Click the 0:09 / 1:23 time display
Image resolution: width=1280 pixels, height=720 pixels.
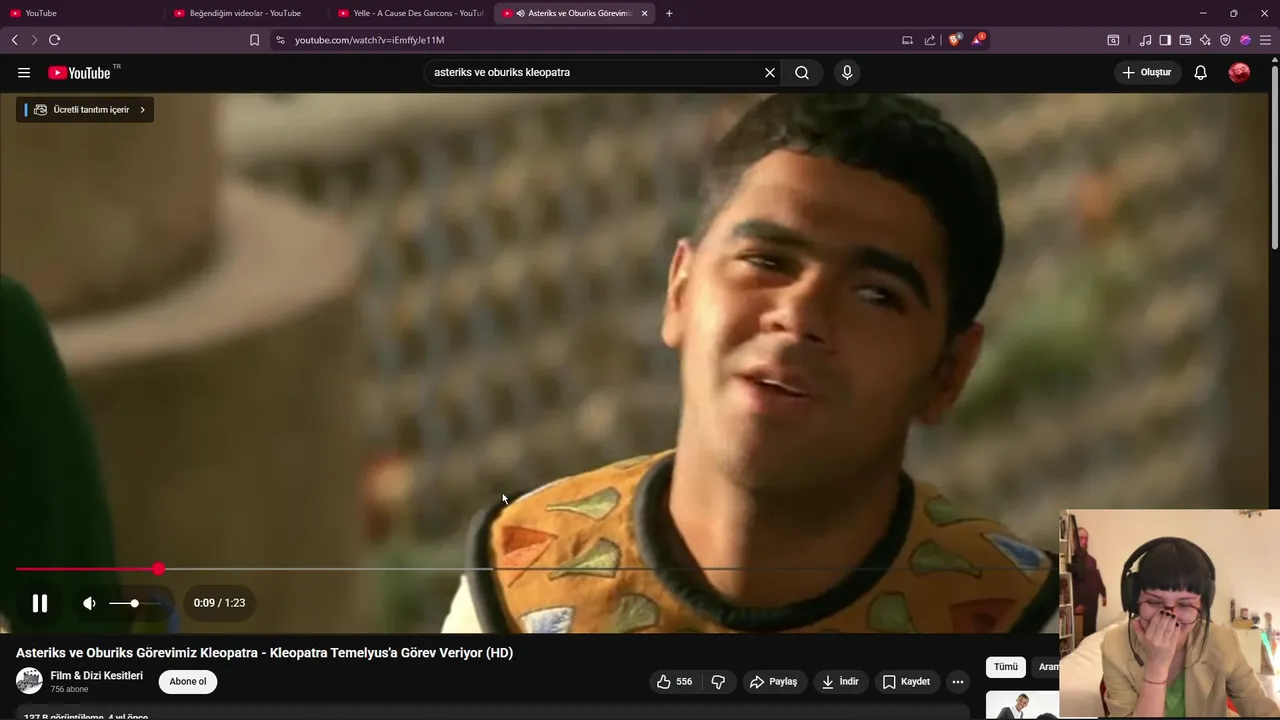point(219,603)
